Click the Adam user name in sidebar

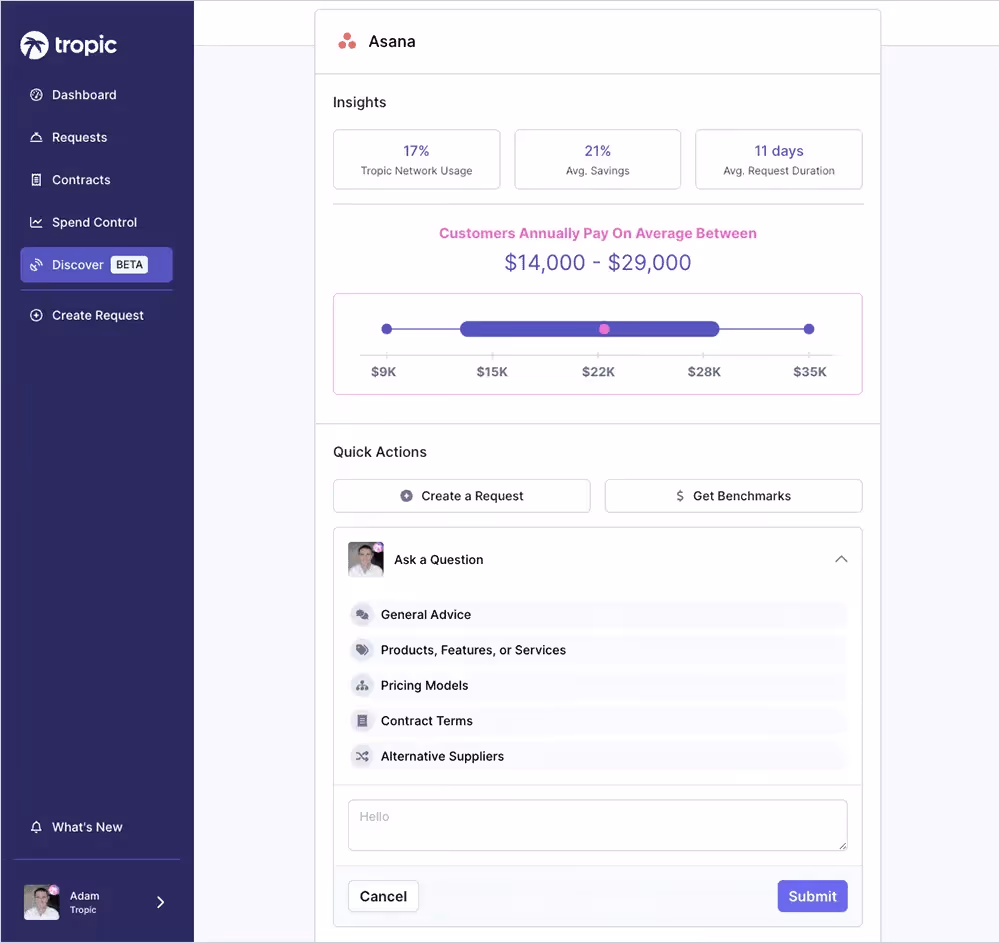(x=84, y=896)
